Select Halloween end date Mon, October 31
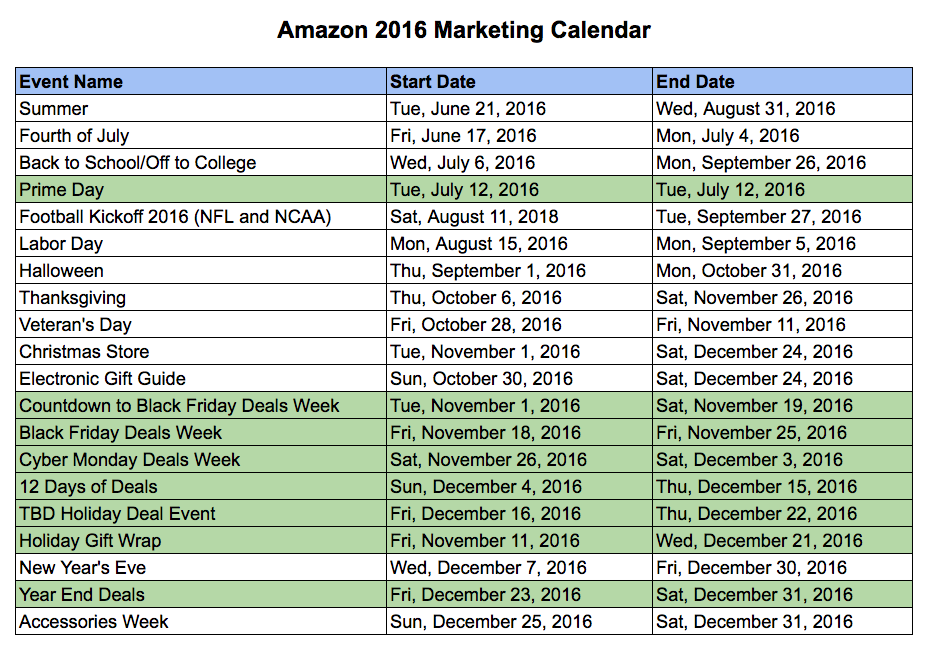 pyautogui.click(x=782, y=271)
